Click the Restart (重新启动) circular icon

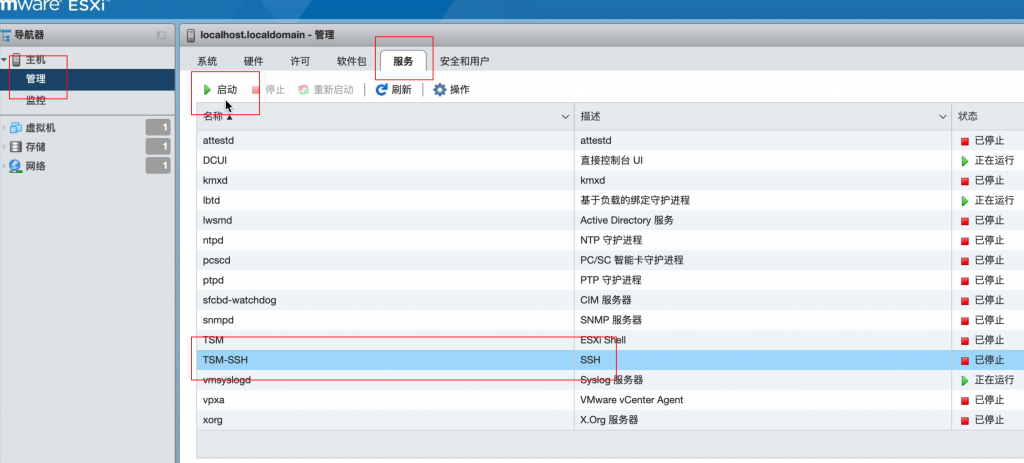pos(304,90)
